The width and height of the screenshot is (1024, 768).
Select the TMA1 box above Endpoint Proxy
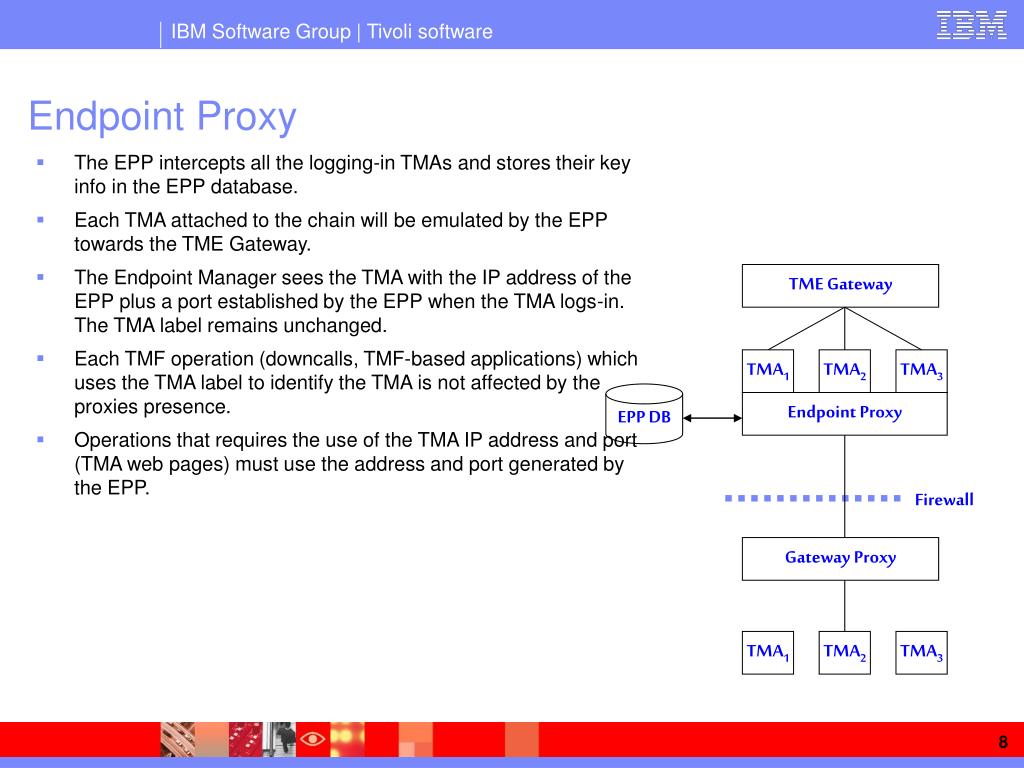click(767, 370)
